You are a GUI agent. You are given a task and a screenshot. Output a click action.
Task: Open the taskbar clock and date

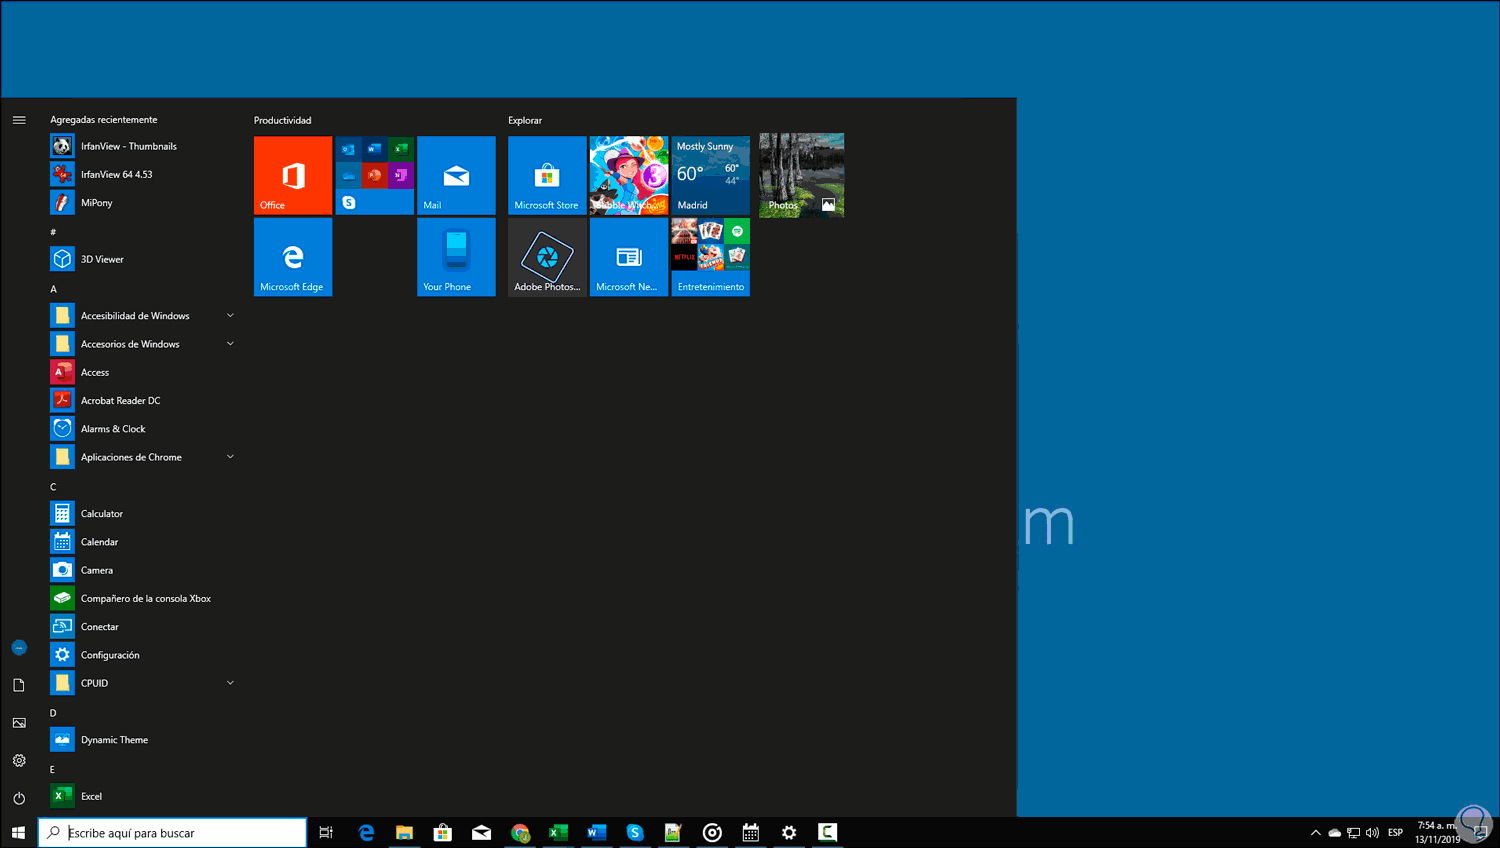1437,832
